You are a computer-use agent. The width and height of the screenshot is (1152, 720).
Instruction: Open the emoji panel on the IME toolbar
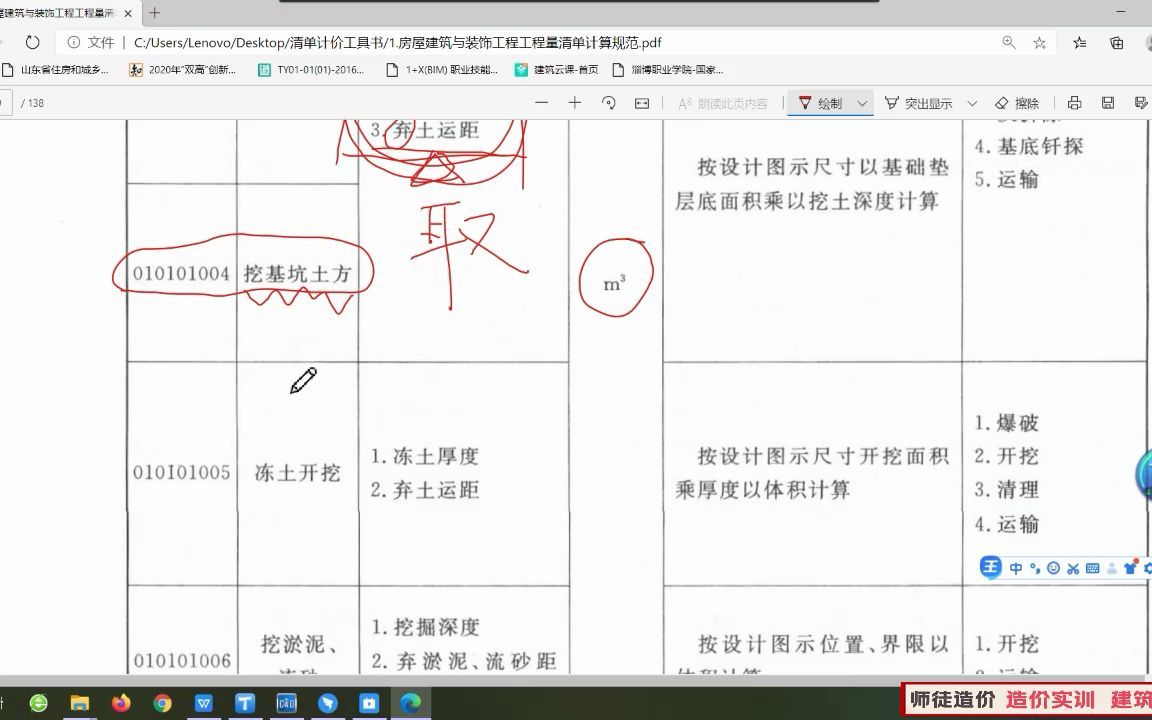coord(1053,567)
